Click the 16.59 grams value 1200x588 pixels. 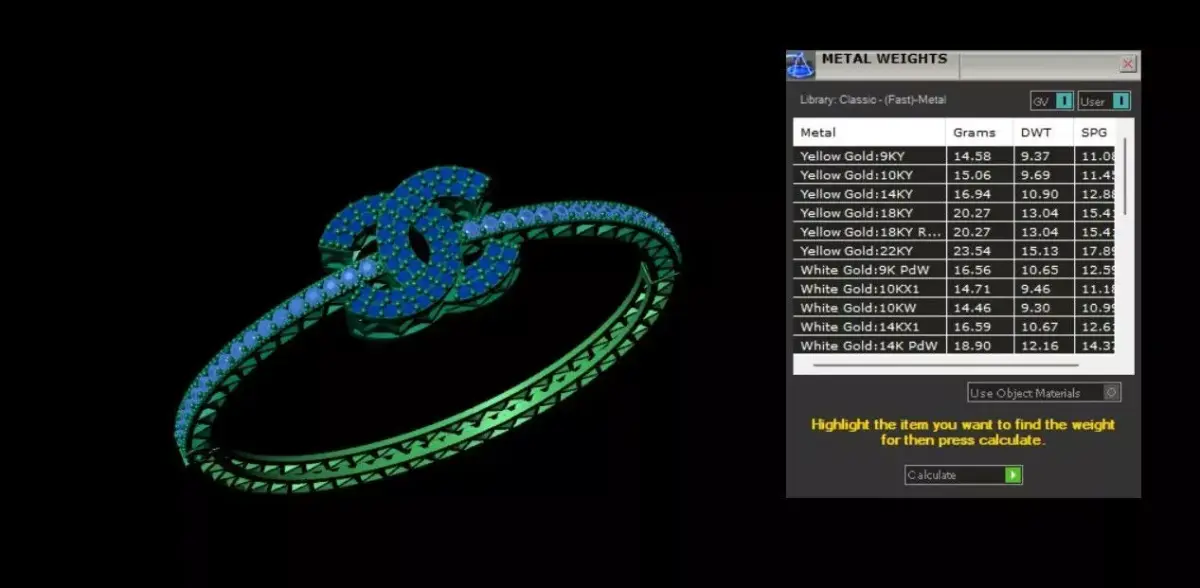(973, 327)
